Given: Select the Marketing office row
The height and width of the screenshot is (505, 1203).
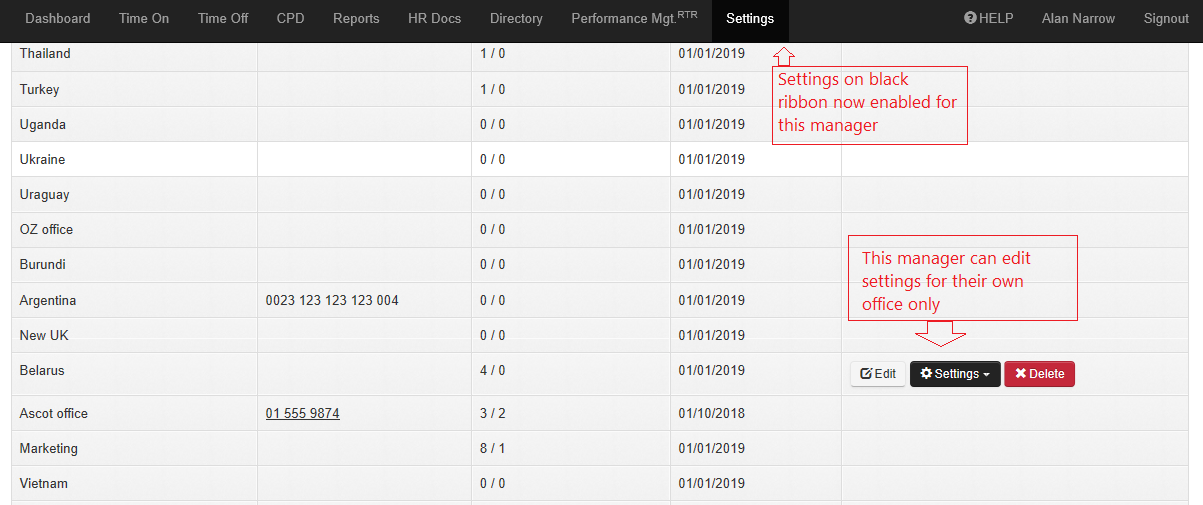Looking at the screenshot, I should [x=48, y=449].
